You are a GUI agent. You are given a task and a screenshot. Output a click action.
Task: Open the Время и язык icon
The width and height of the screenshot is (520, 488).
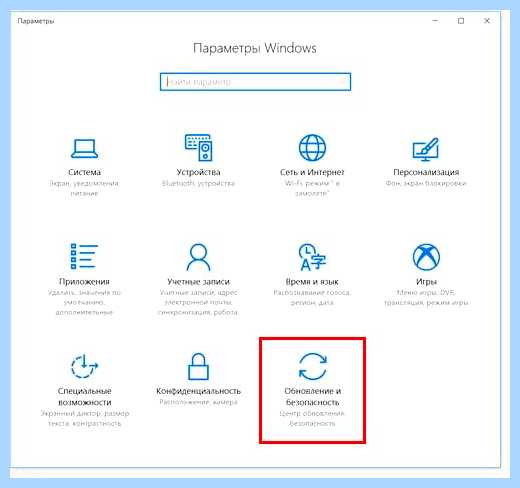pos(312,257)
